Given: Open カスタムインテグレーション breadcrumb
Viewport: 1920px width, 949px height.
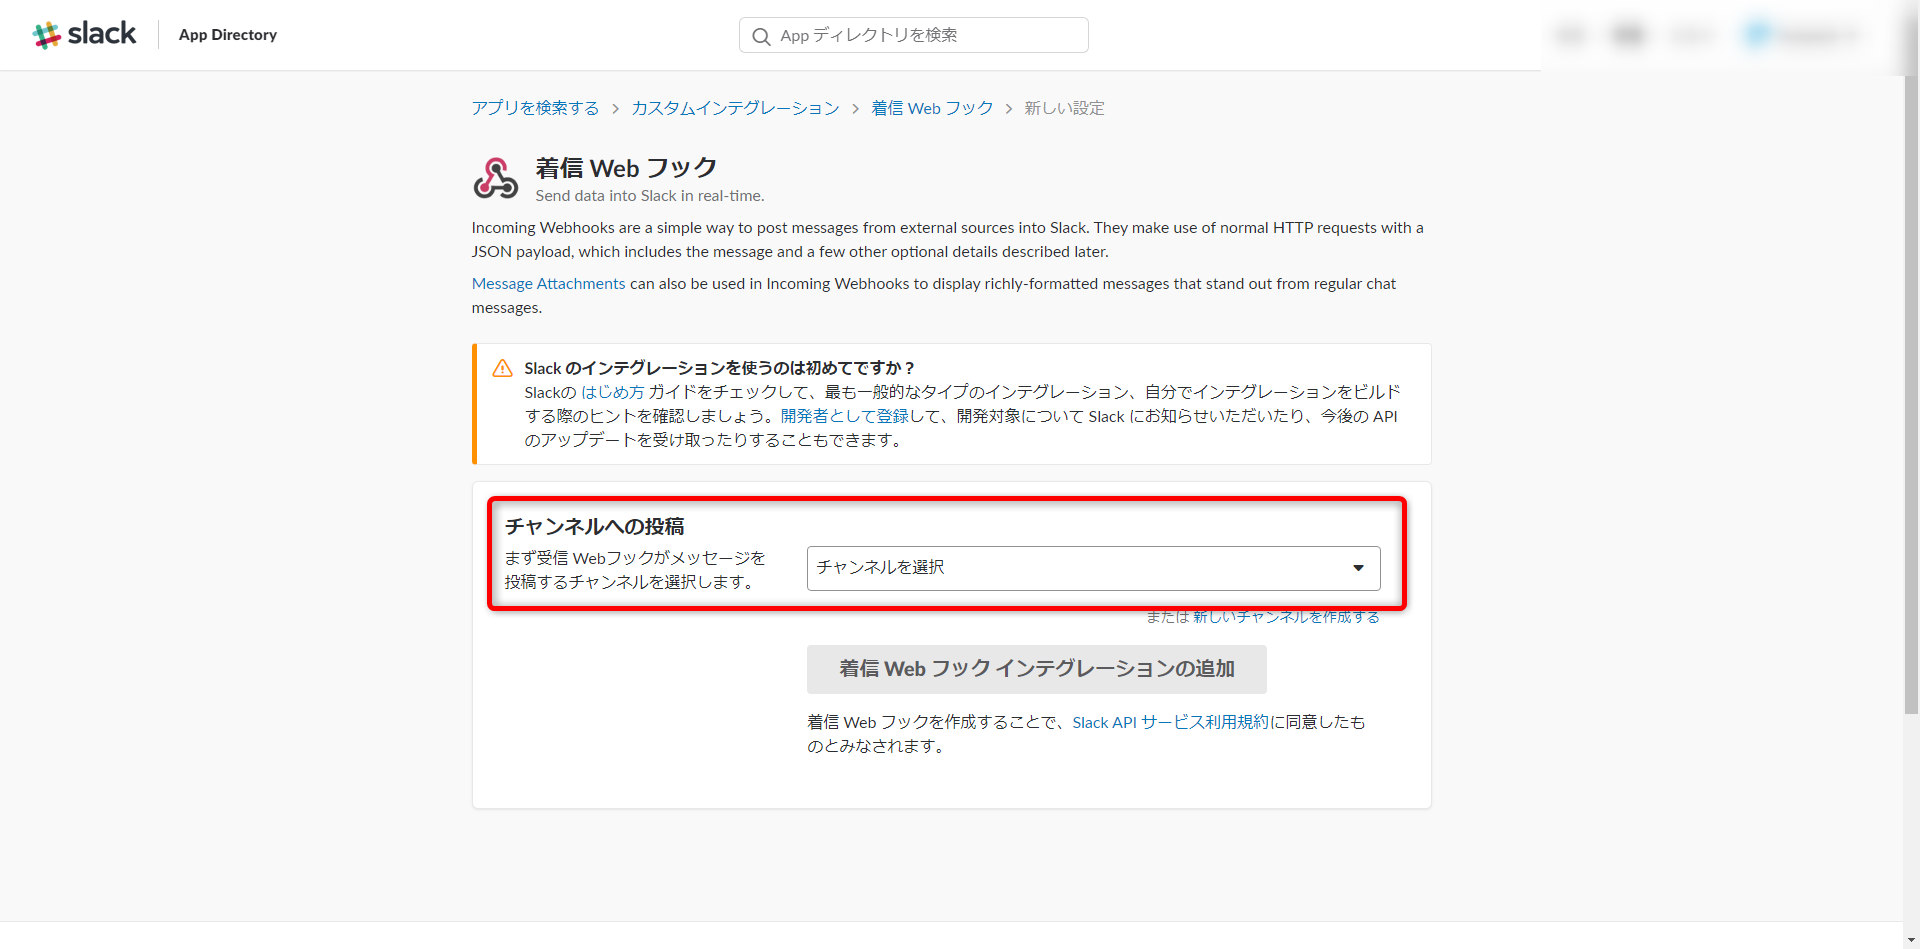Looking at the screenshot, I should [735, 108].
